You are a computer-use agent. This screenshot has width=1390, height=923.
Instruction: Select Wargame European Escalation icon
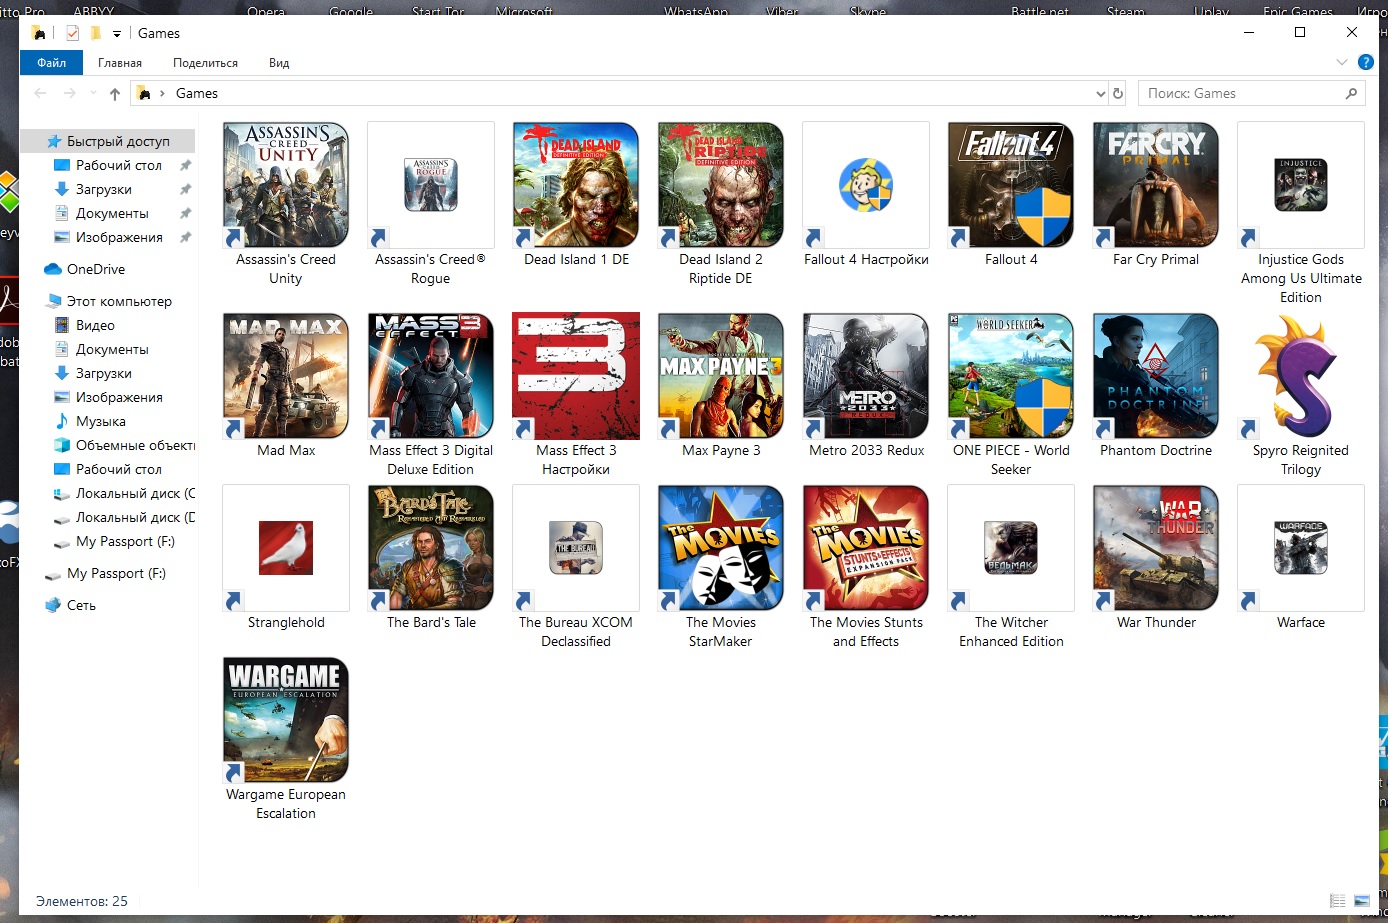[286, 720]
